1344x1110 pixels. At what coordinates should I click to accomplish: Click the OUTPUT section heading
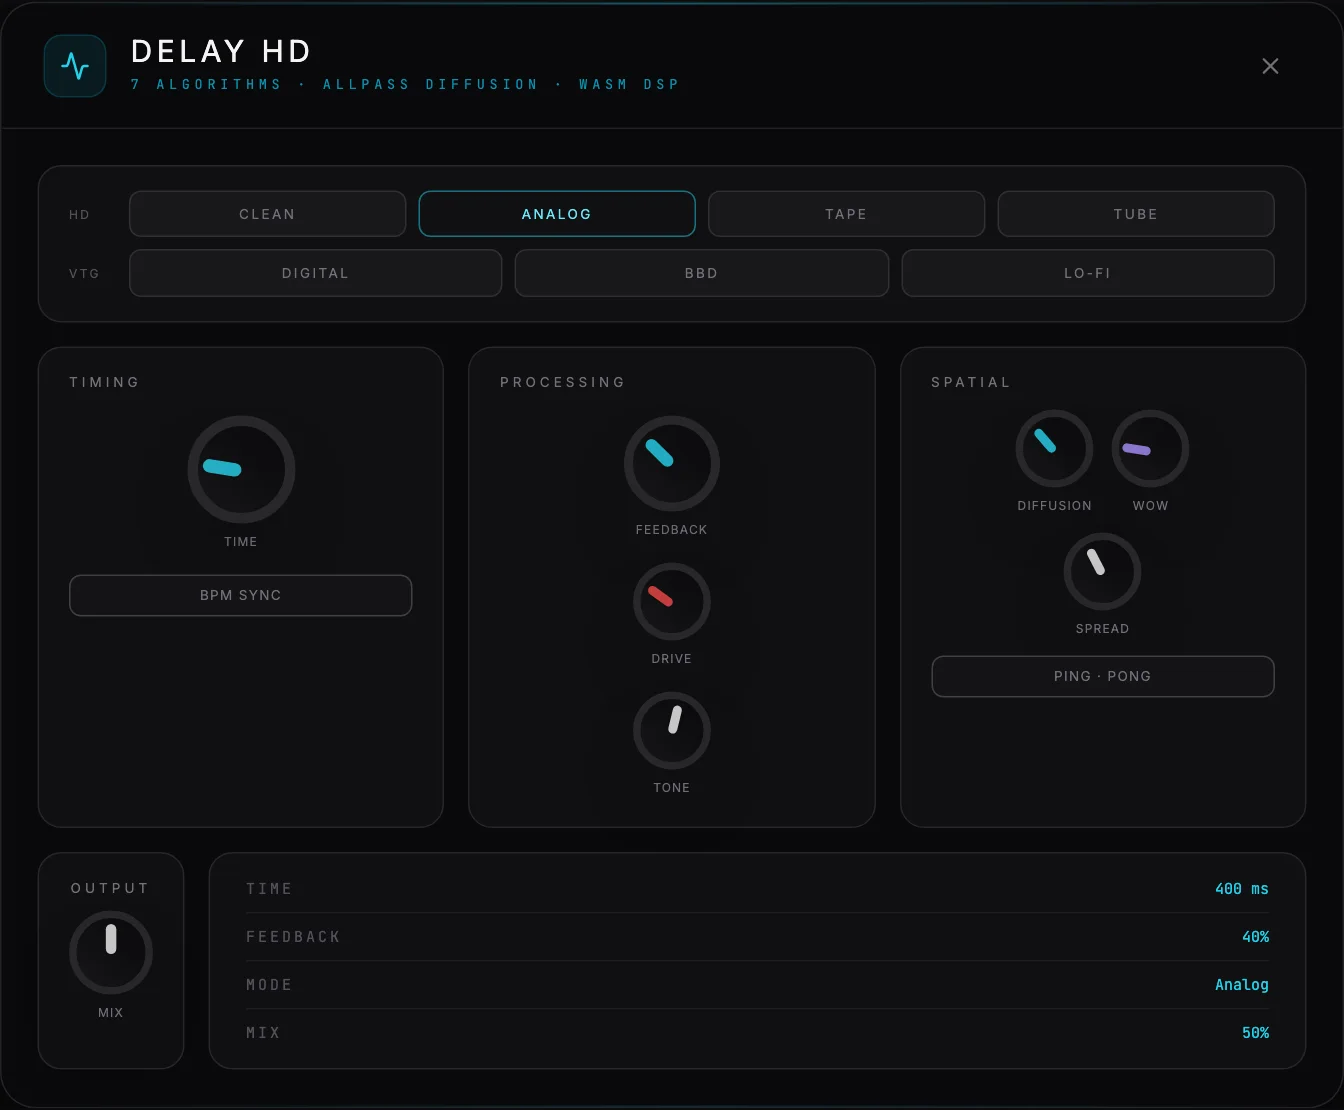(110, 888)
